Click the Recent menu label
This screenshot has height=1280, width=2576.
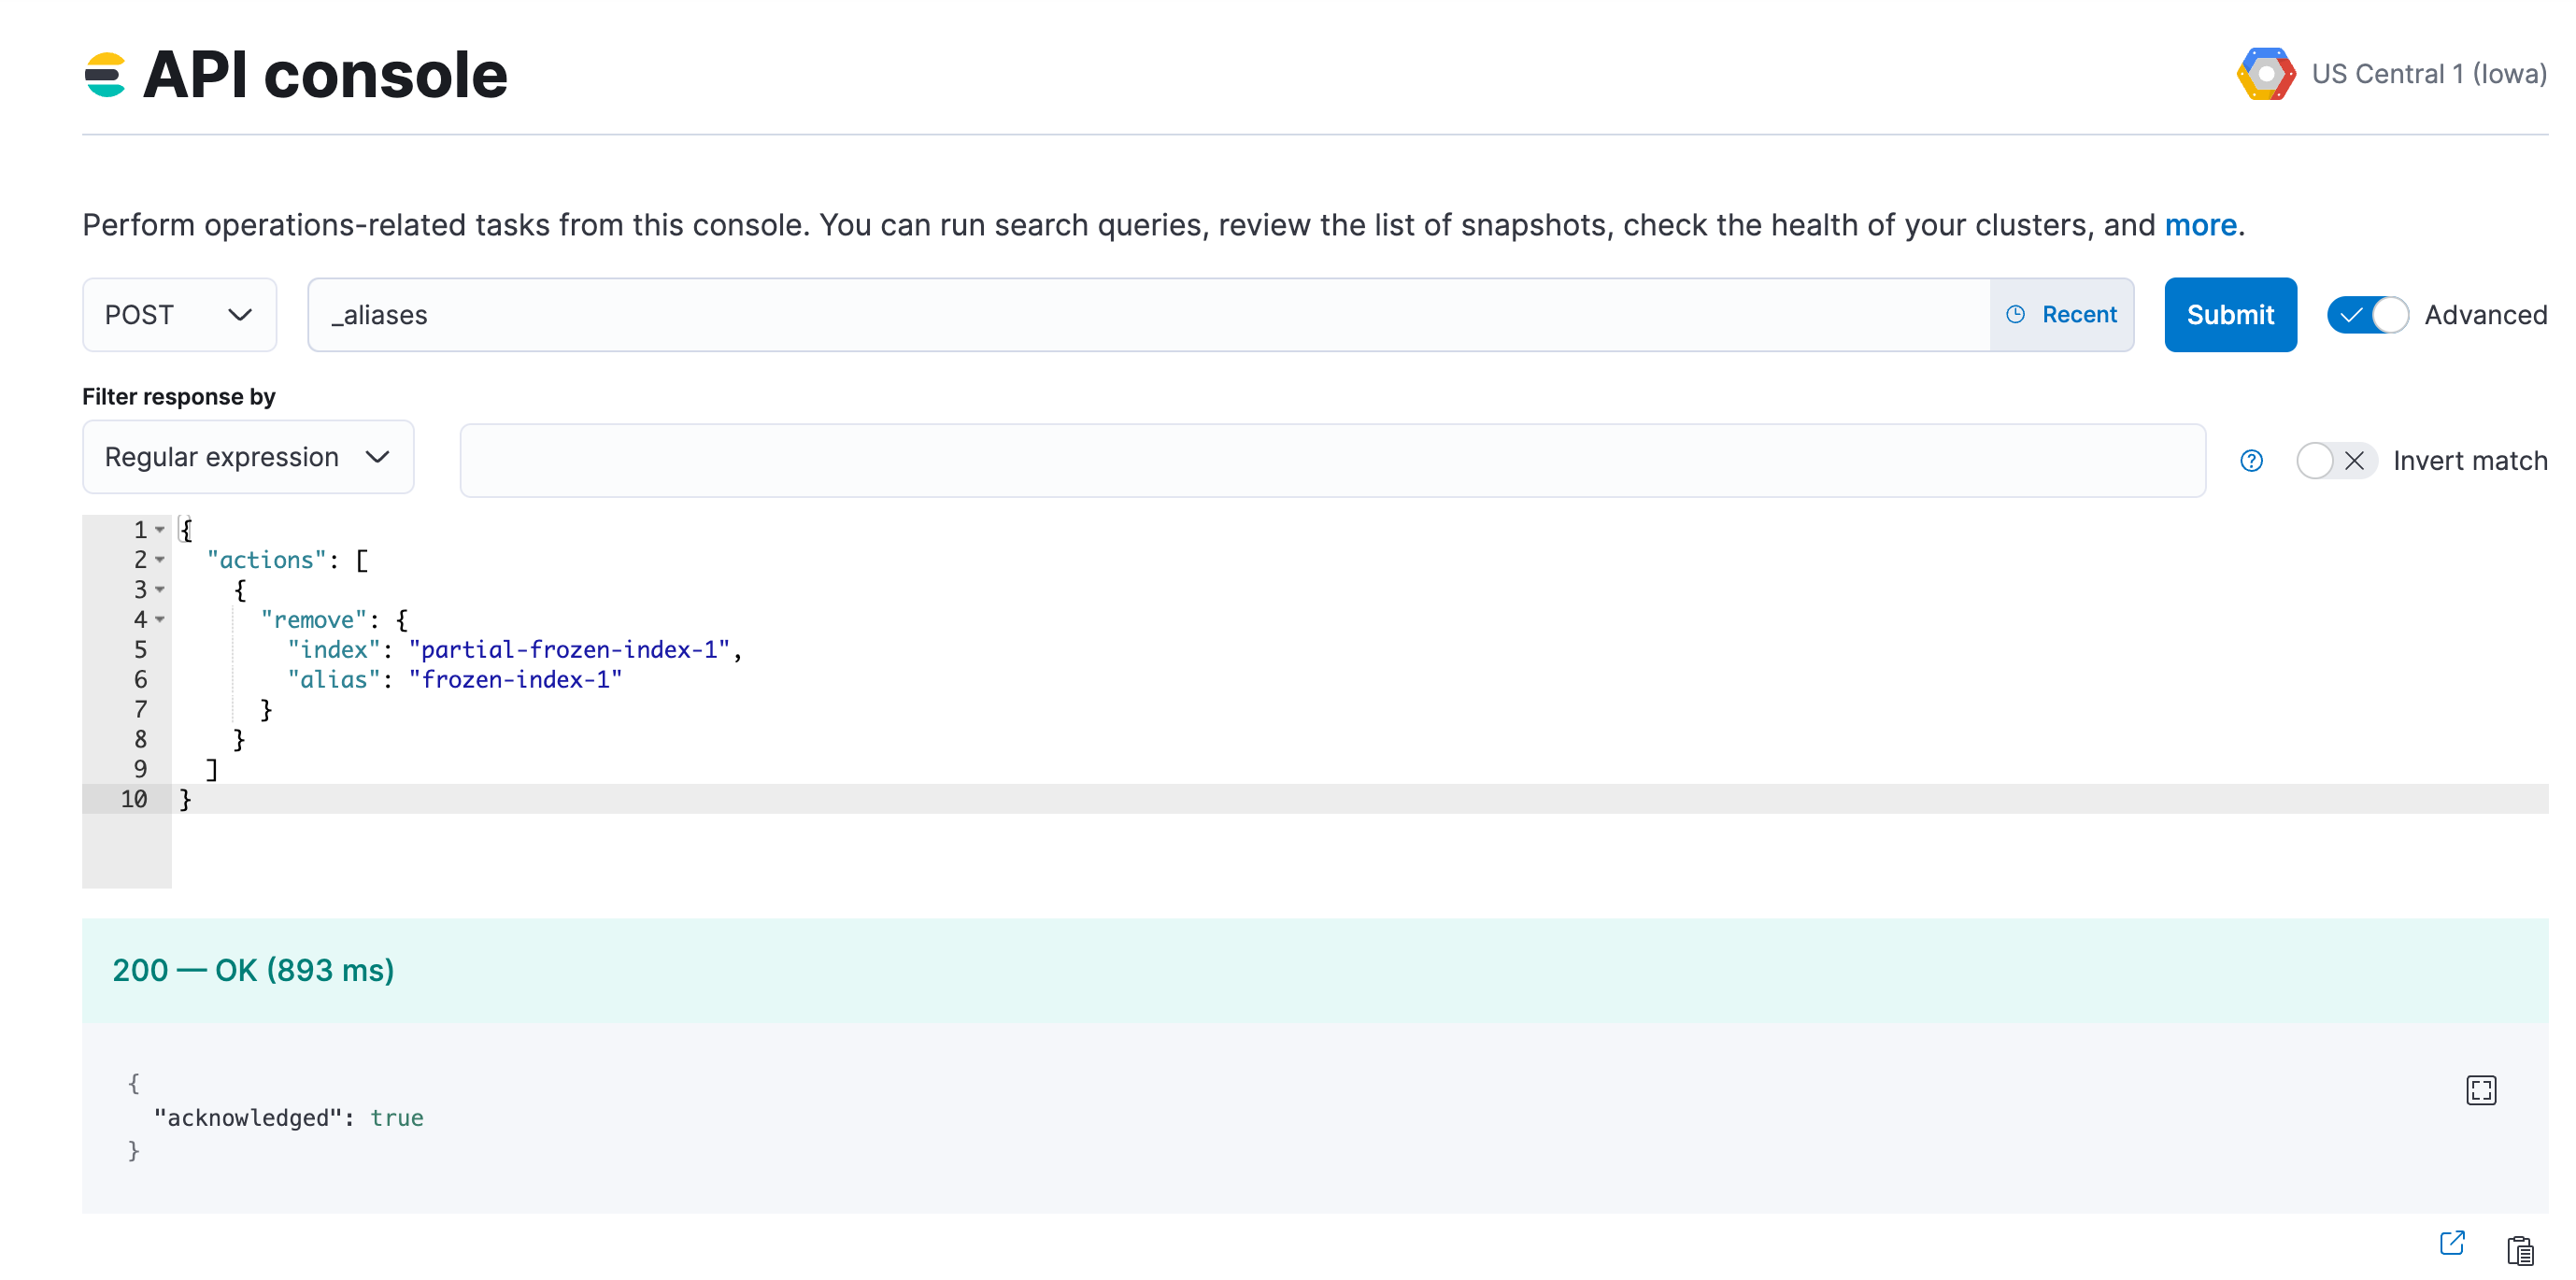tap(2079, 314)
